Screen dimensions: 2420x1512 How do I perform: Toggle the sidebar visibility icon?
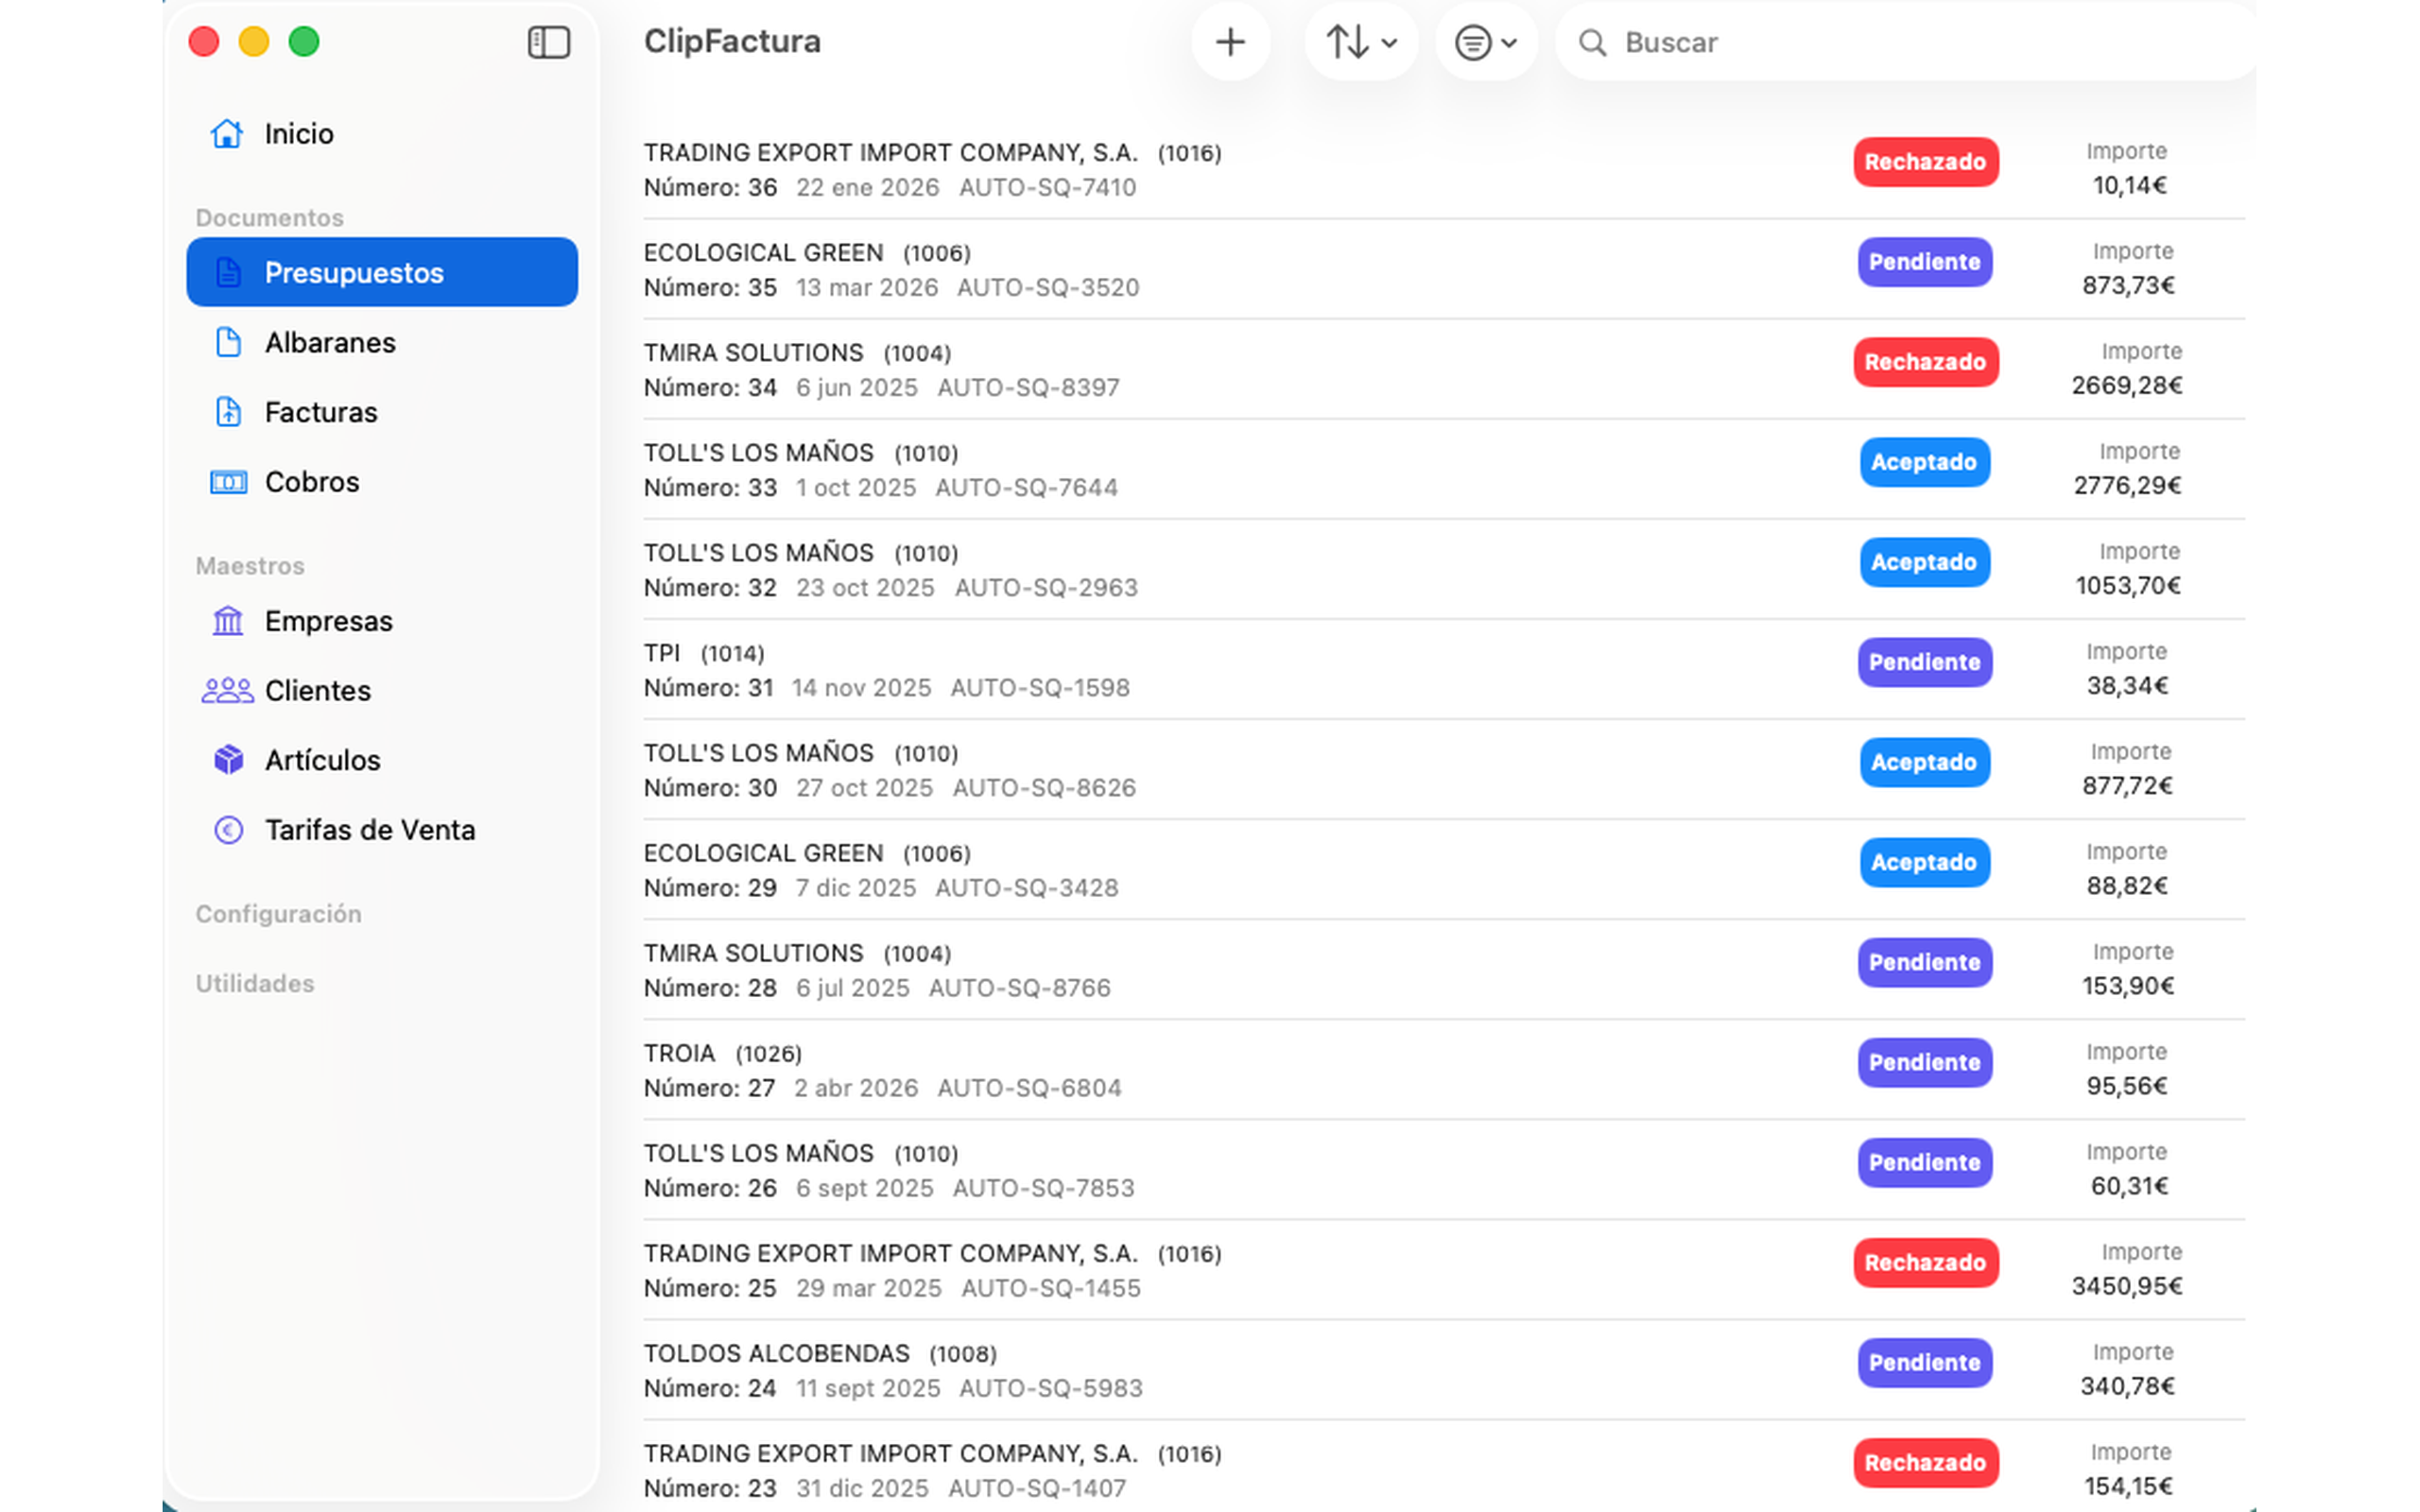[x=548, y=42]
